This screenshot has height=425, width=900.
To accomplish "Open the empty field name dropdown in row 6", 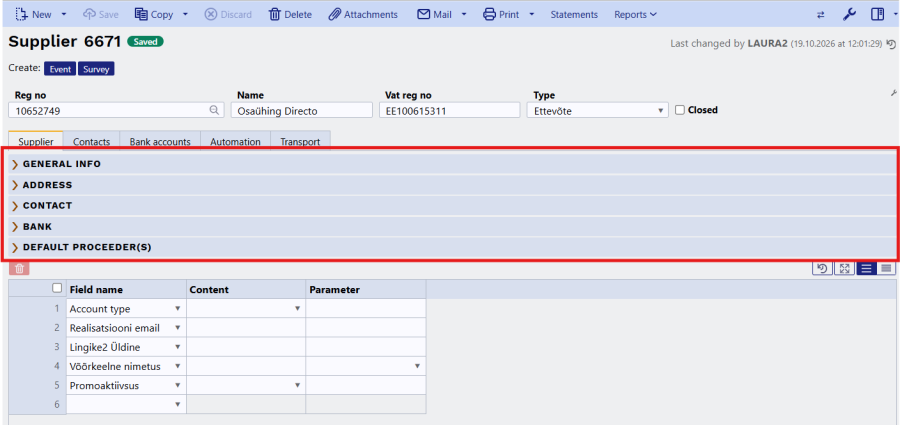I will tap(177, 404).
